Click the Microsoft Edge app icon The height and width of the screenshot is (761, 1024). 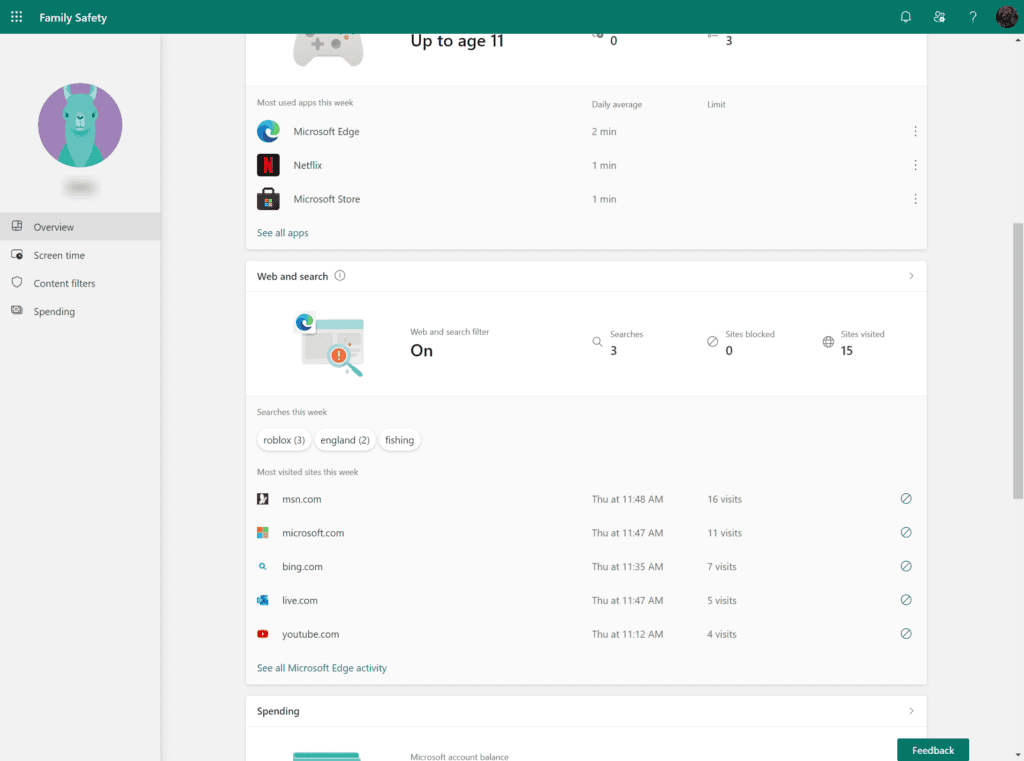[268, 131]
